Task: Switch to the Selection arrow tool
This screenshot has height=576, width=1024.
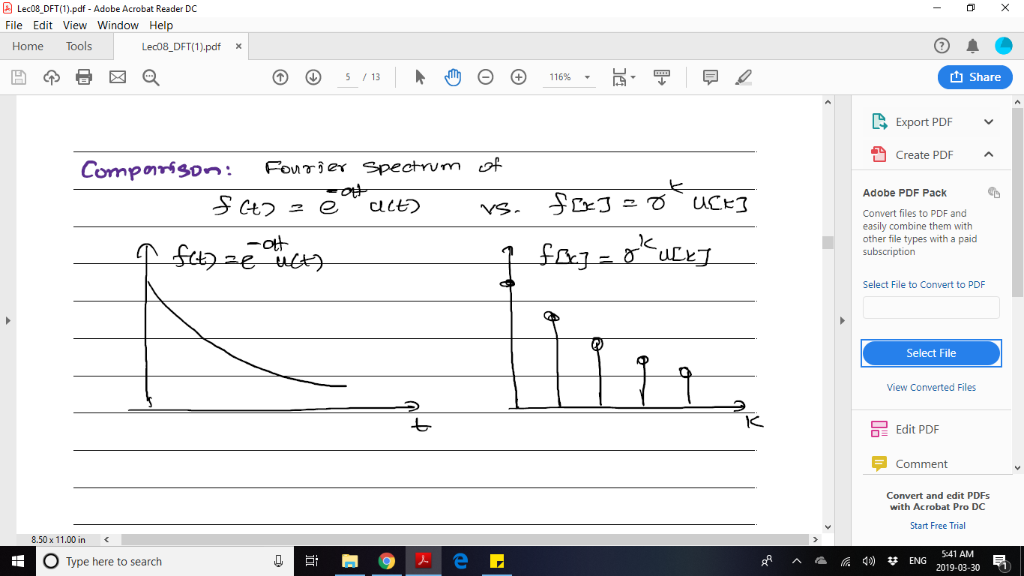Action: coord(420,76)
